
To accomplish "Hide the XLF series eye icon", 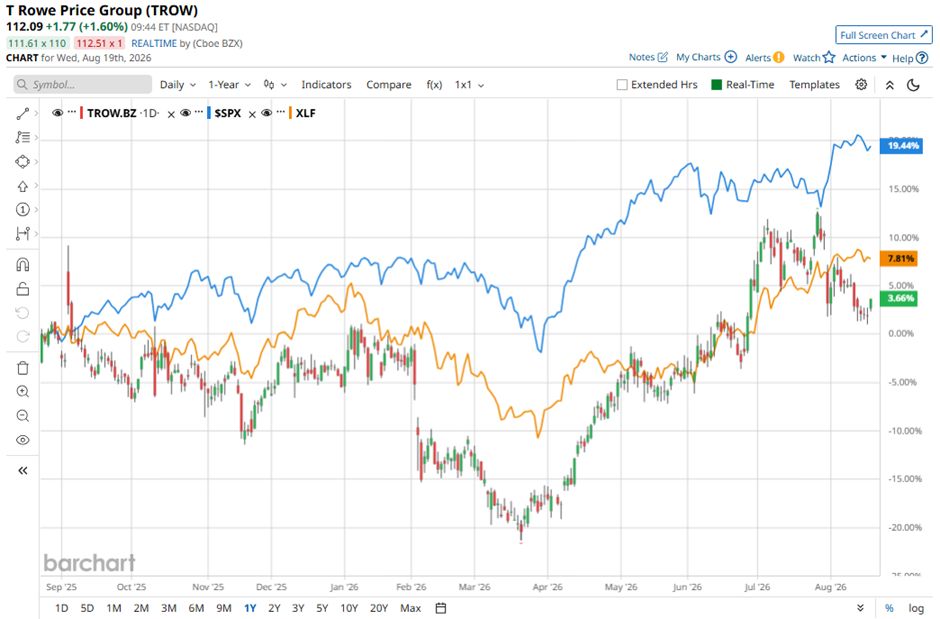I will point(267,113).
